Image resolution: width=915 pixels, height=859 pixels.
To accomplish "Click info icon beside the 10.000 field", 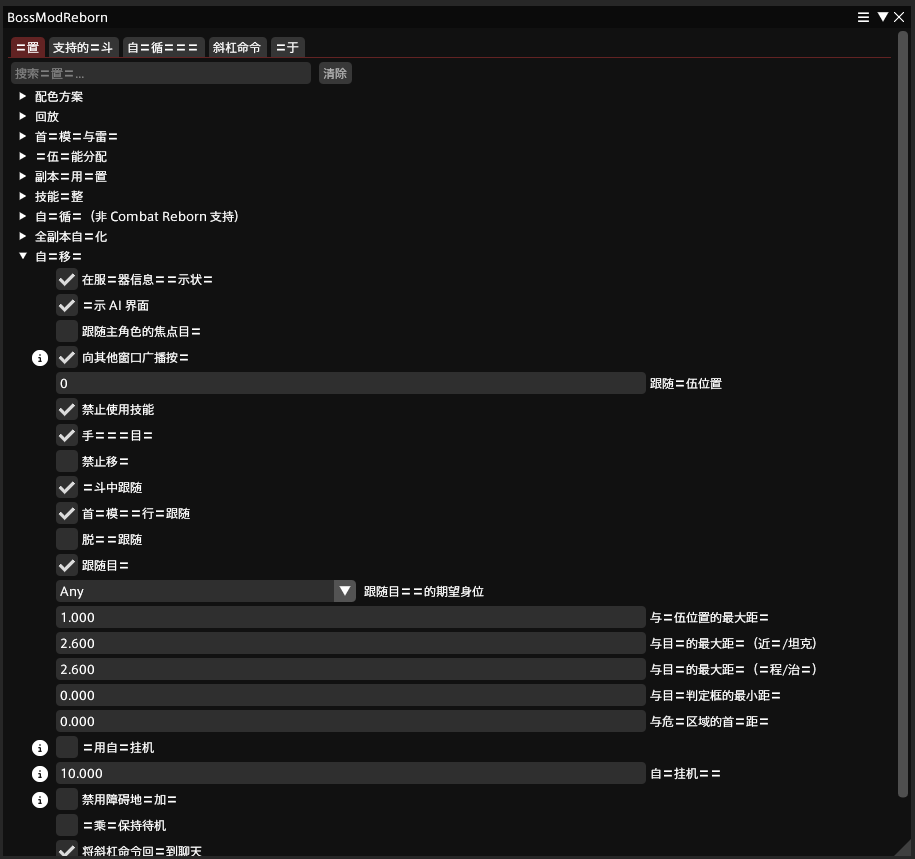I will click(40, 774).
